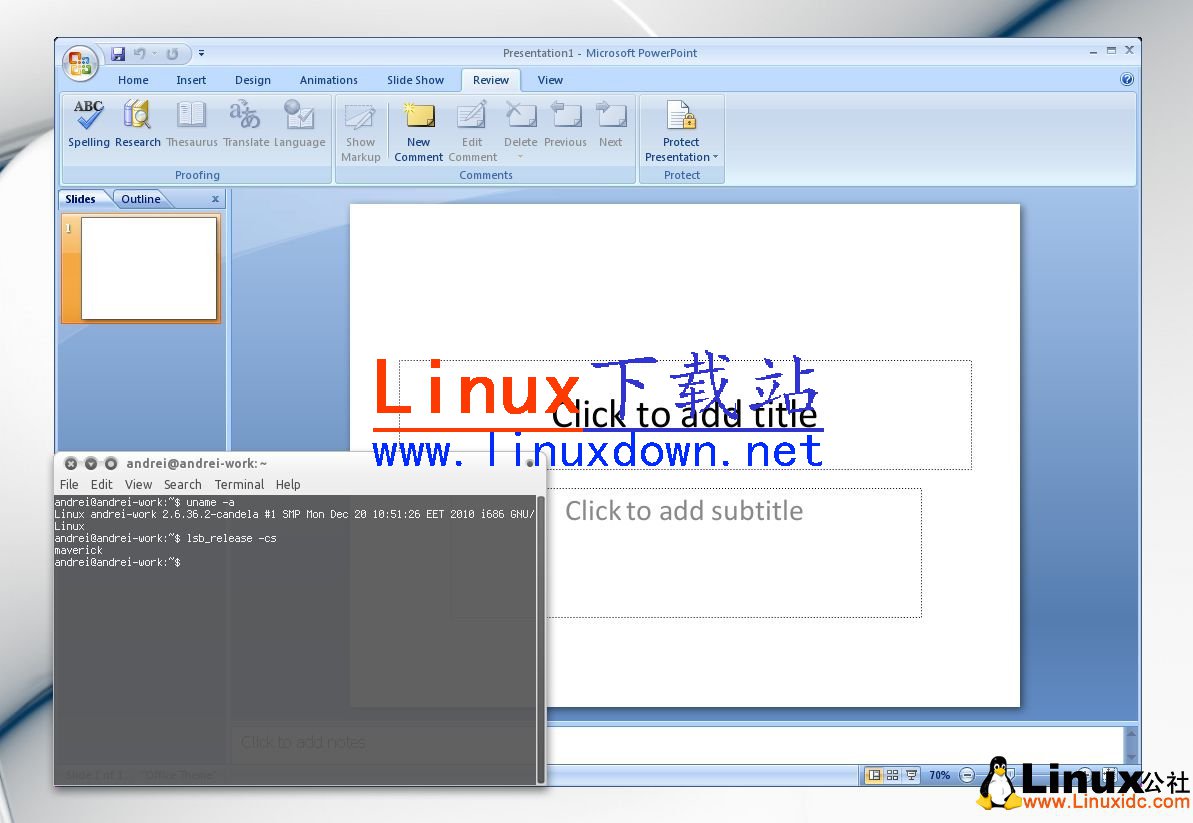The width and height of the screenshot is (1193, 823).
Task: Click the 'Click to add title' placeholder
Action: [x=685, y=415]
